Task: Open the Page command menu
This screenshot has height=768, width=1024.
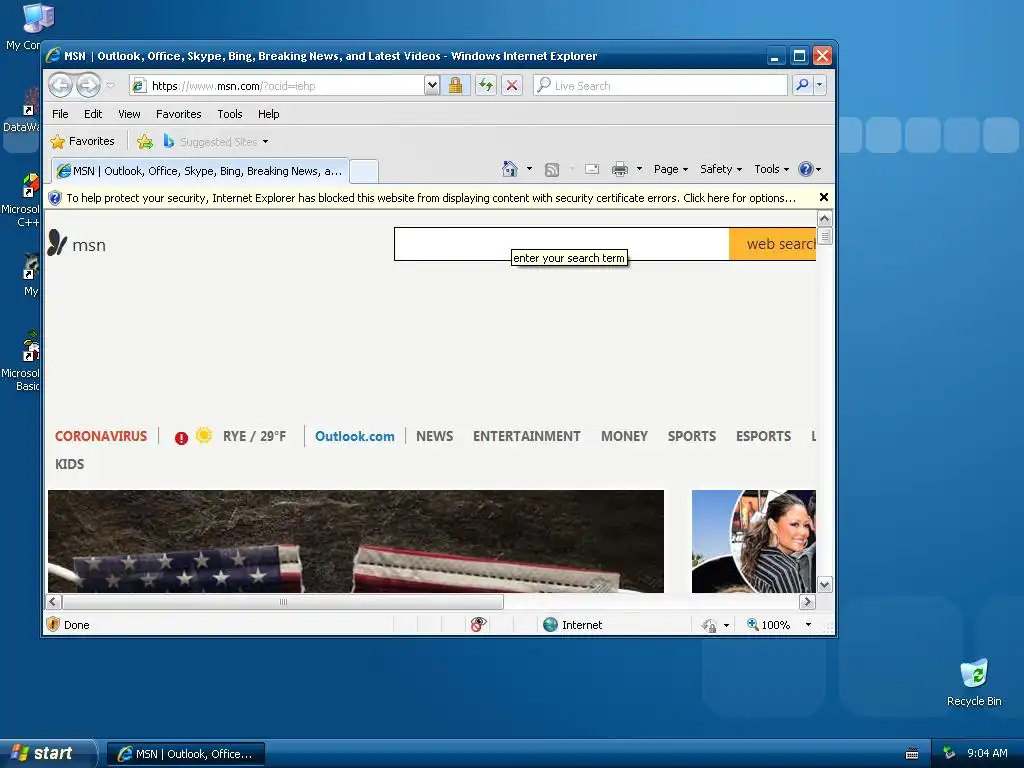Action: [x=671, y=169]
